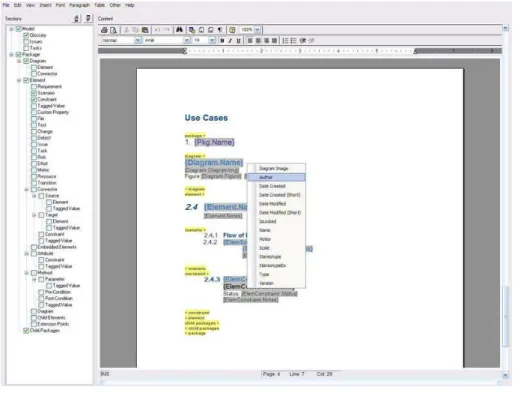Click the Copy toolbar icon
The height and width of the screenshot is (393, 515).
(136, 30)
